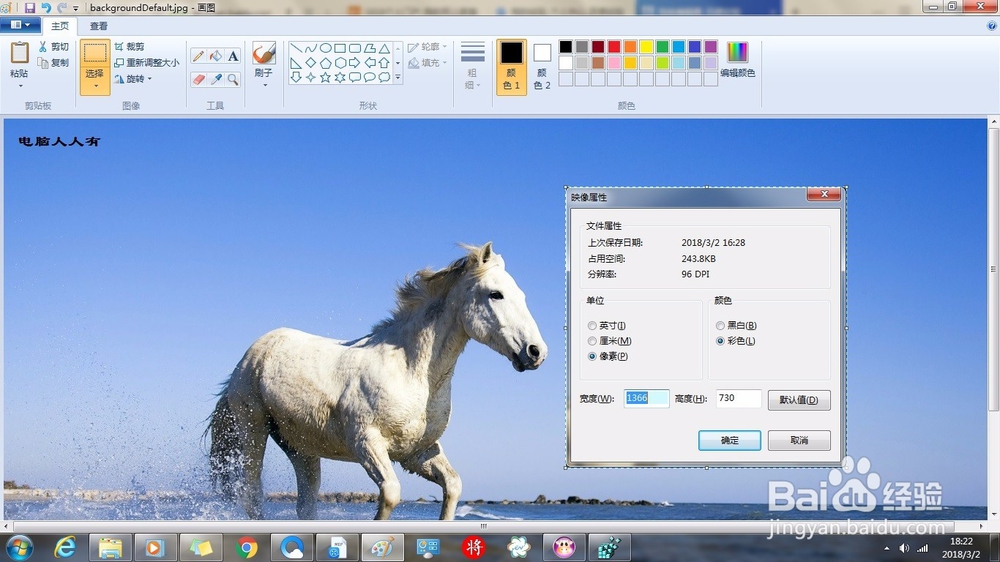Select Color 2 (颜色 2) button

pos(542,66)
